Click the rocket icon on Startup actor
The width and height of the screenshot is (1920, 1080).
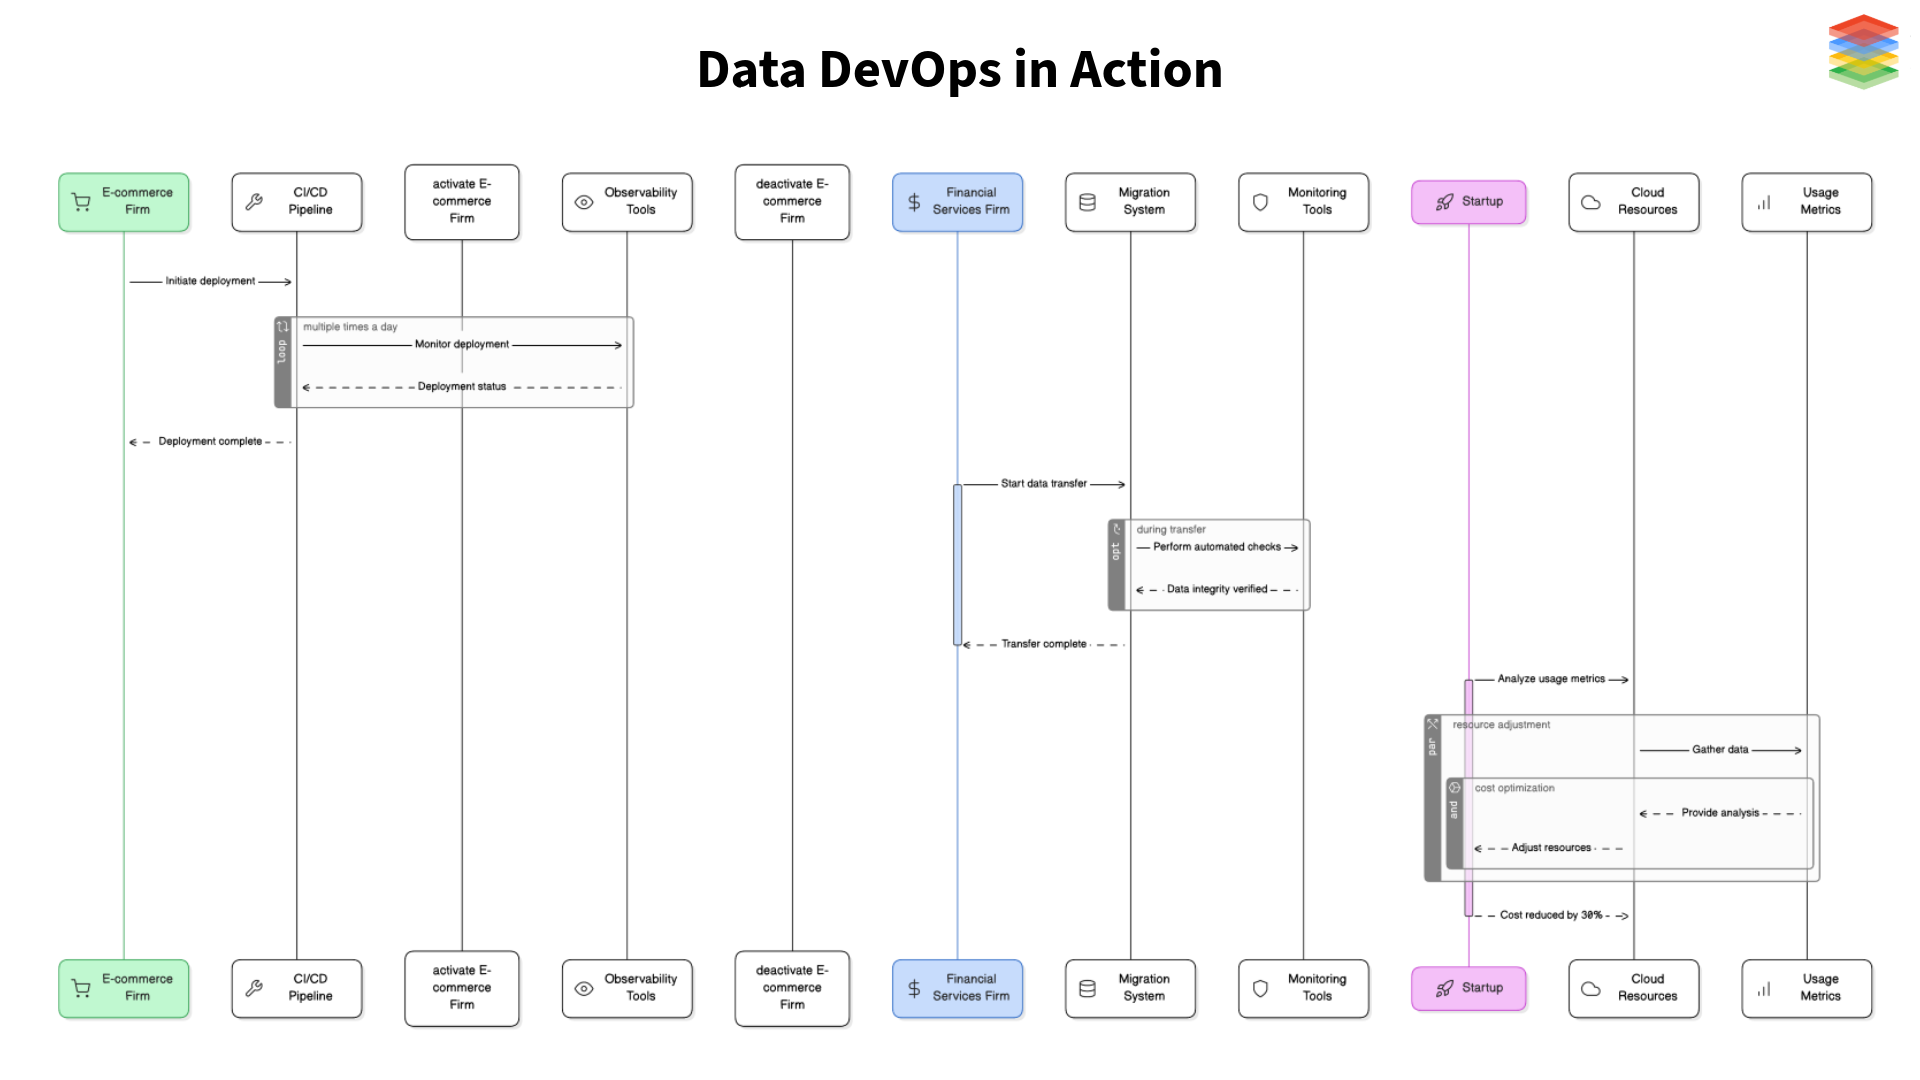coord(1443,201)
